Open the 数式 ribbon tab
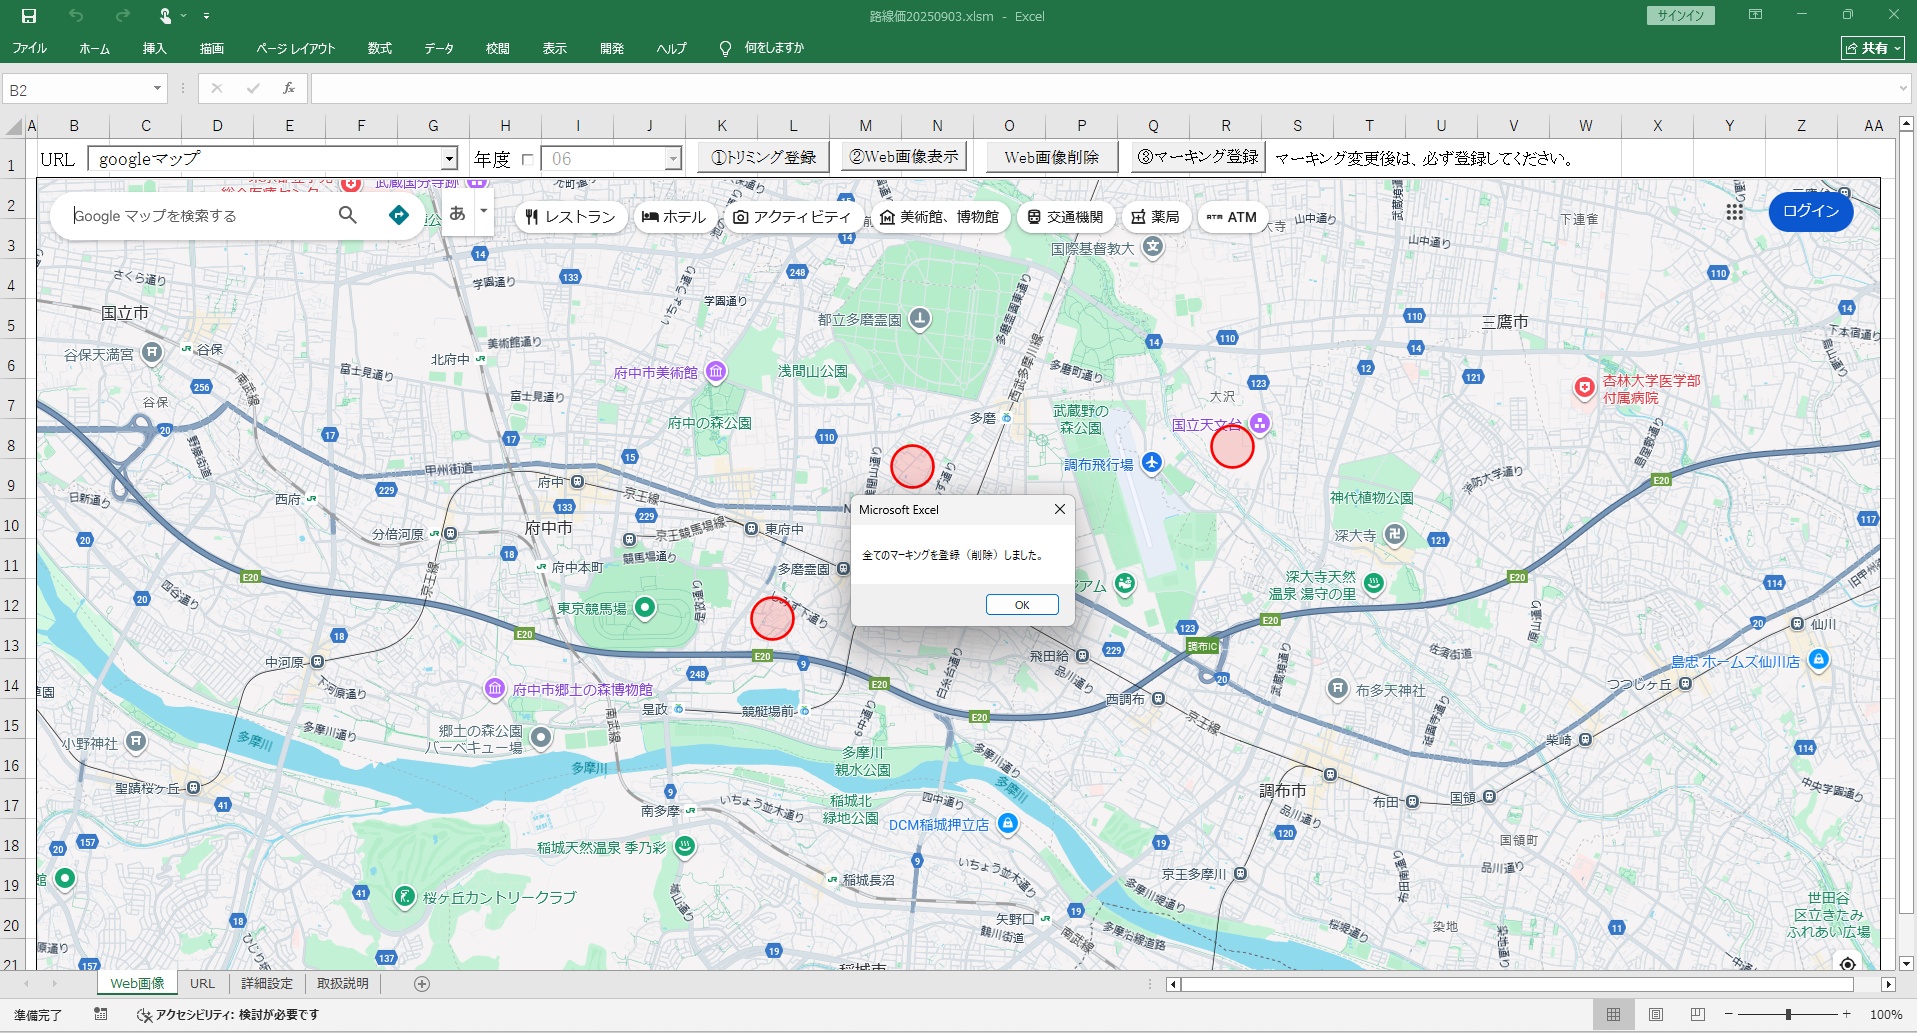This screenshot has width=1917, height=1033. (380, 48)
